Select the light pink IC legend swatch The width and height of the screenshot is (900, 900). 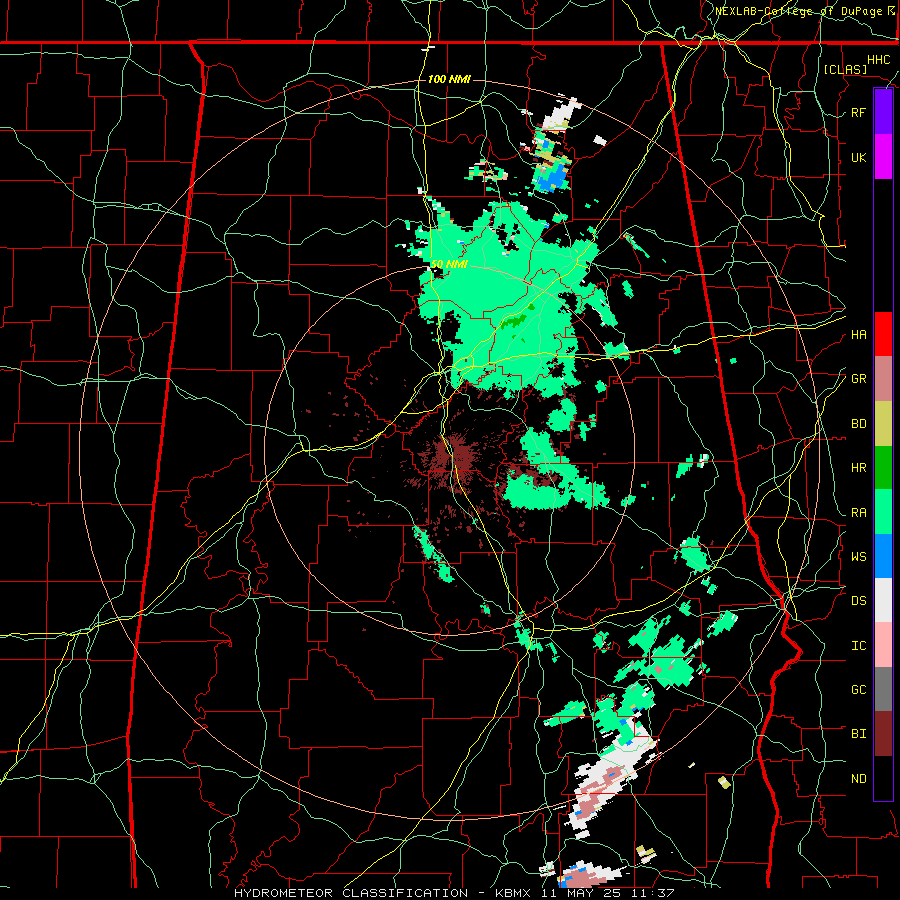tap(883, 645)
